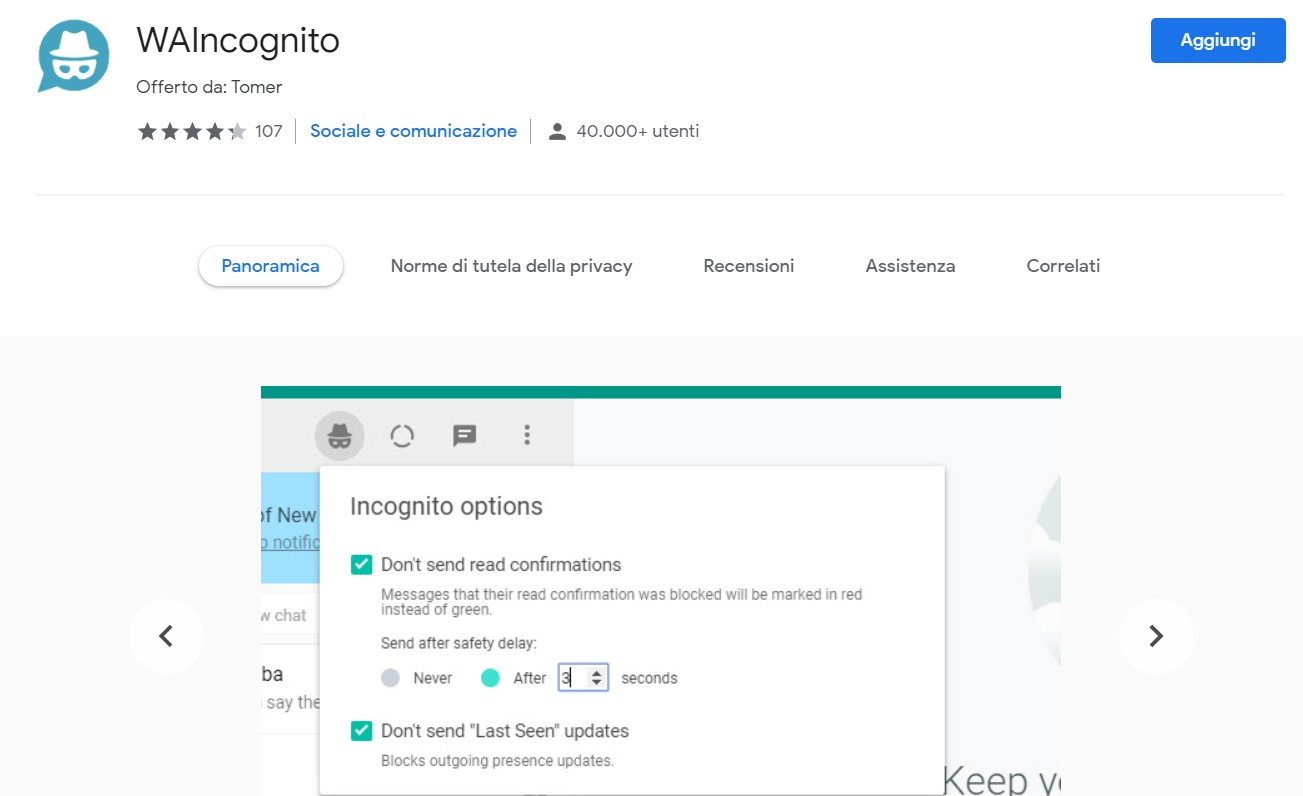Click the incognito hat icon in screenshot toolbar
The width and height of the screenshot is (1303, 796).
pos(340,435)
